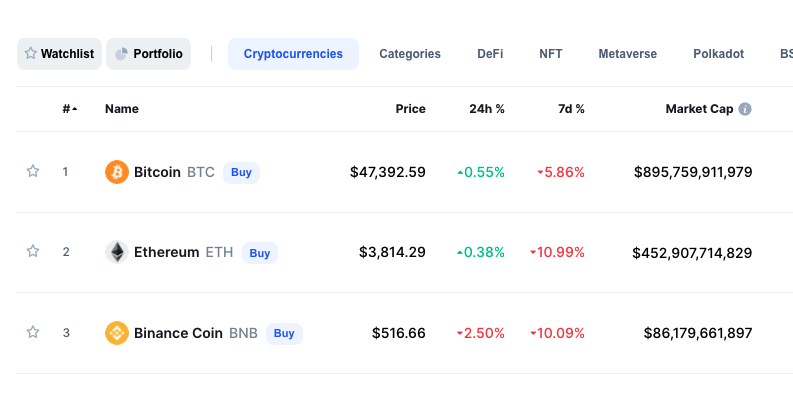Click Buy next to Ethereum ETH
Image resolution: width=793 pixels, height=393 pixels.
[x=260, y=253]
